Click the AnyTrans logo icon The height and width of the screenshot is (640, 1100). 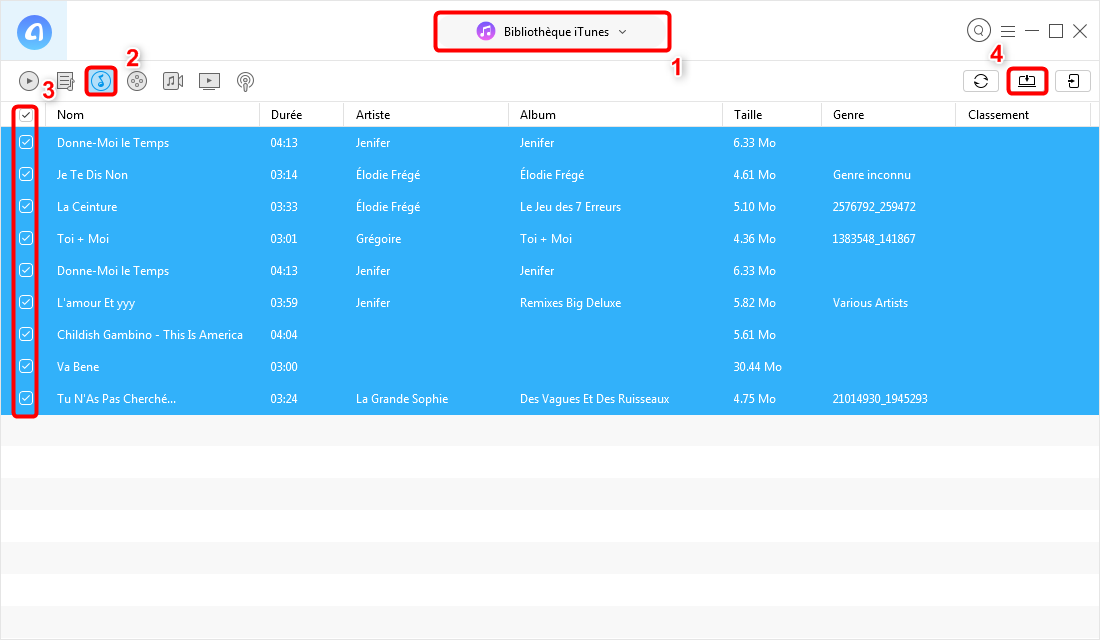(x=34, y=32)
